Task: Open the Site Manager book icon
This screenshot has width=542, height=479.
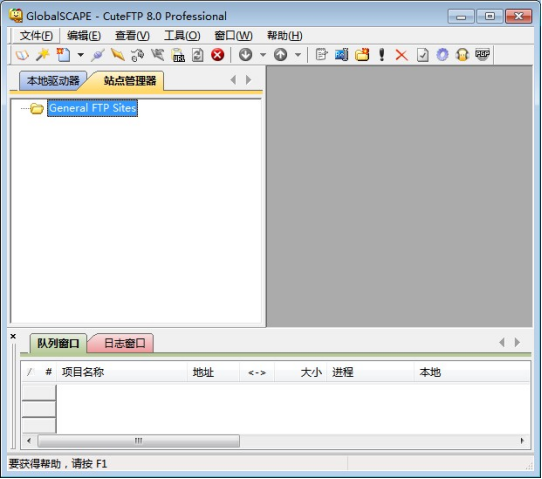Action: (x=22, y=55)
